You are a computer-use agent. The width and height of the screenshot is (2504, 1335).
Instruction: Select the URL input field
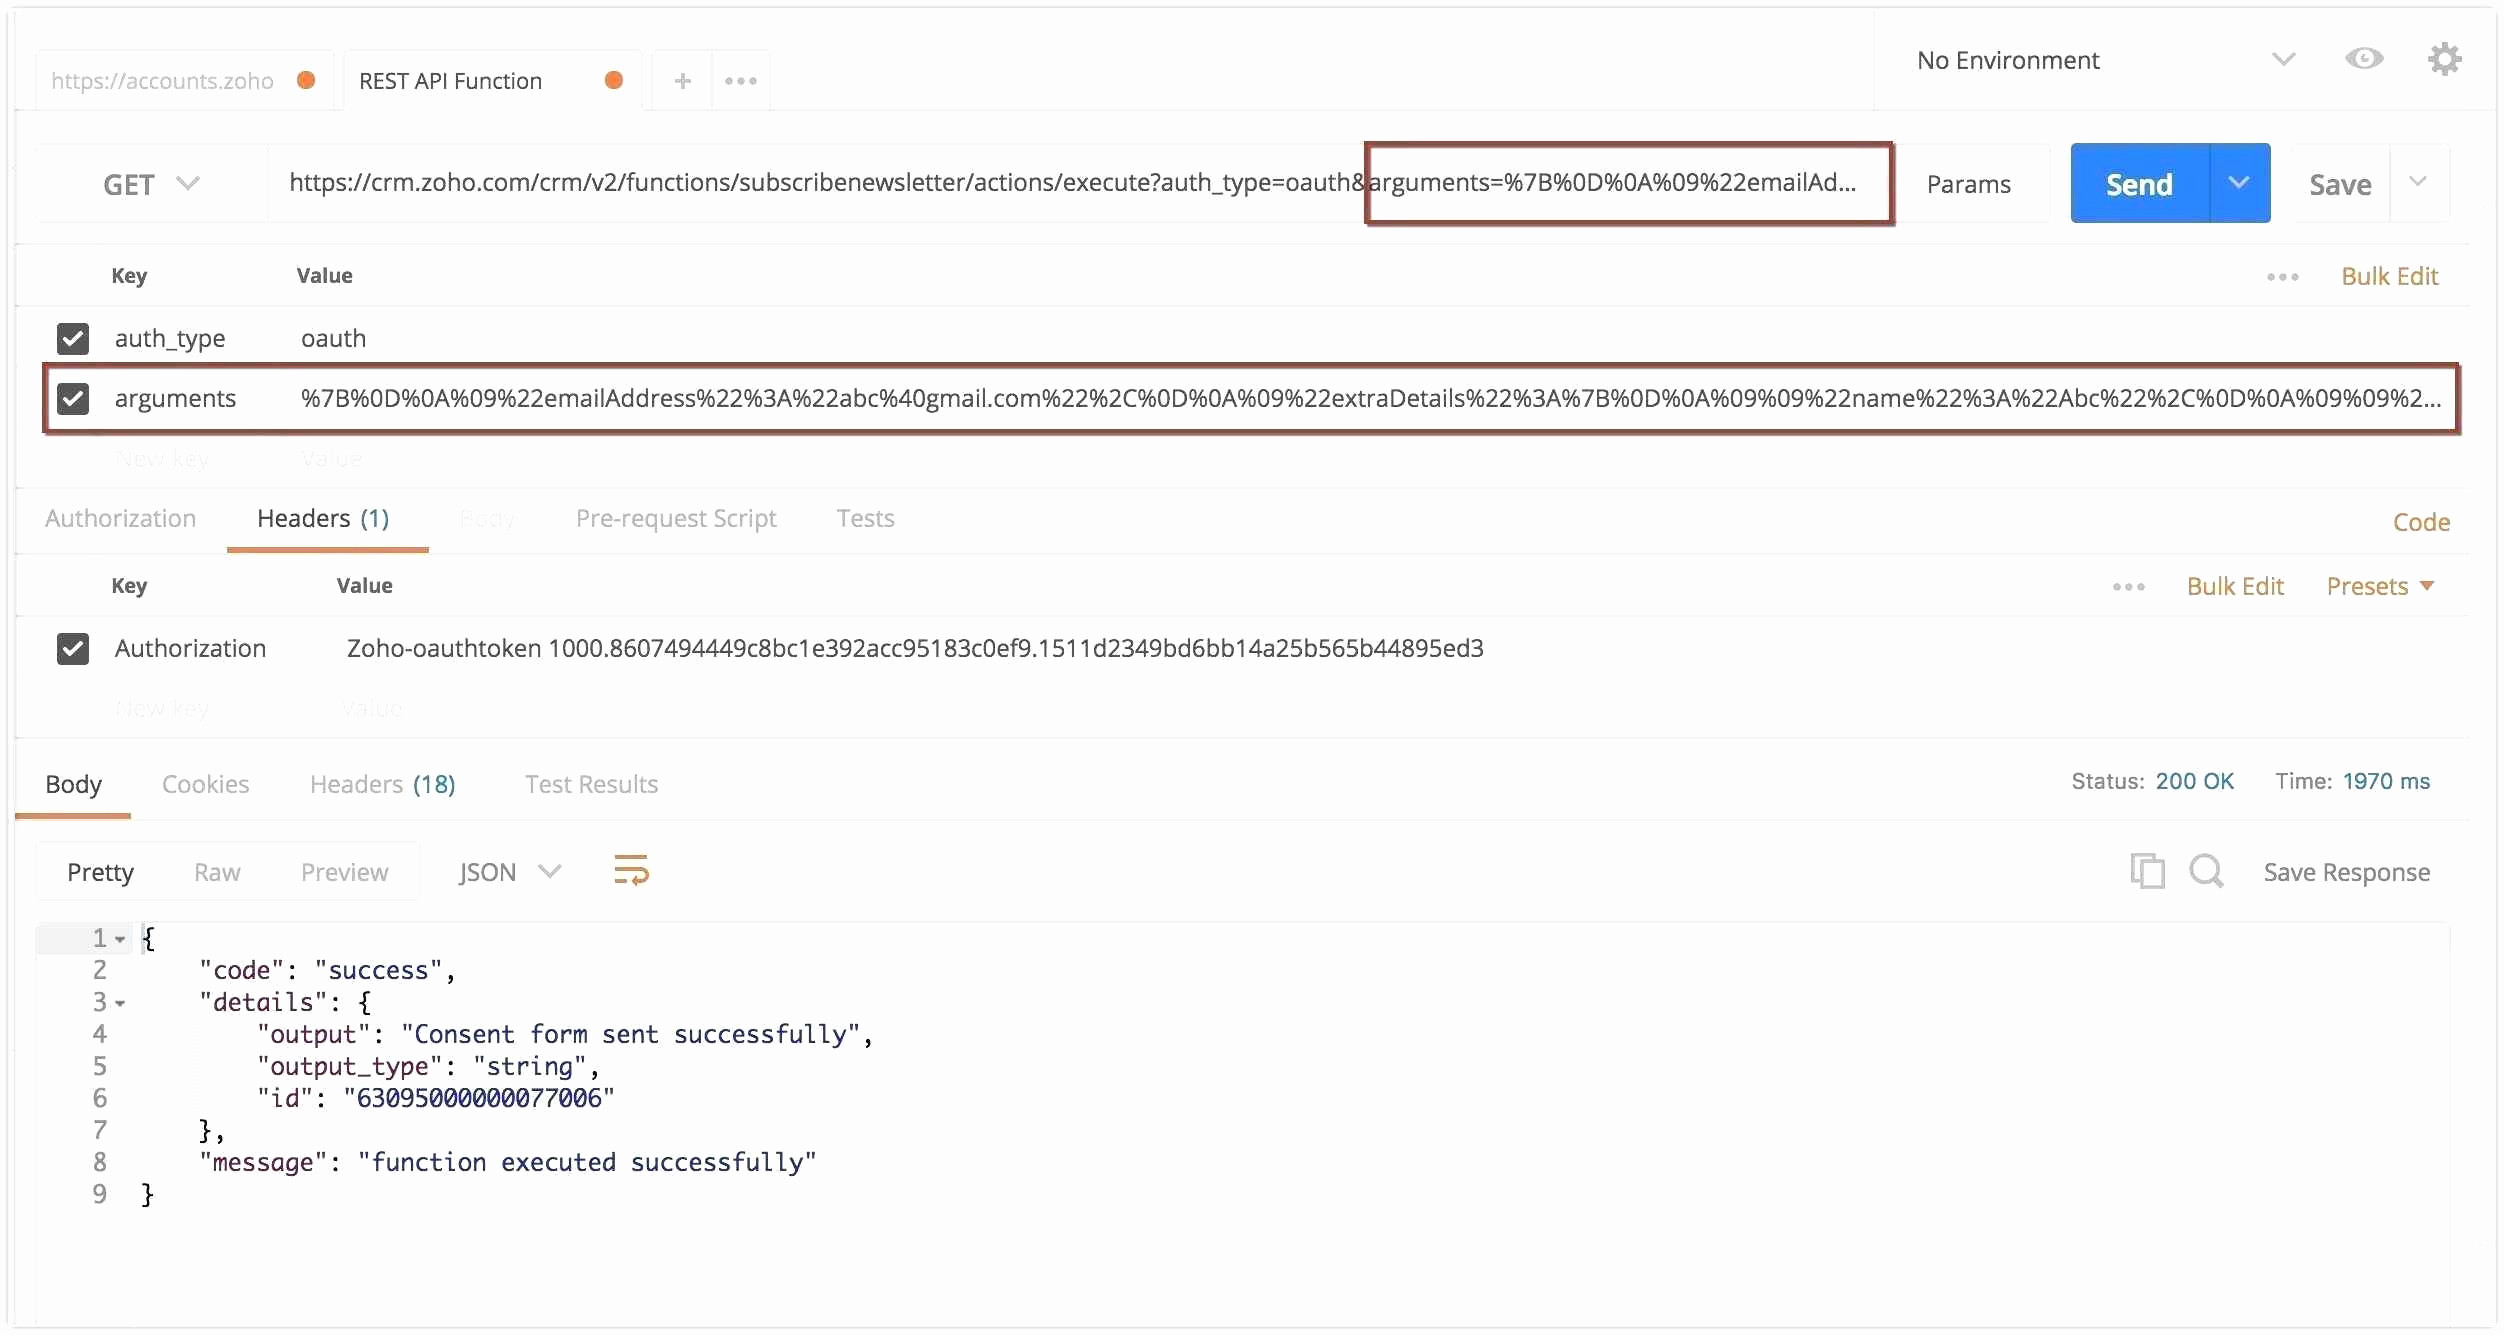pos(1076,182)
